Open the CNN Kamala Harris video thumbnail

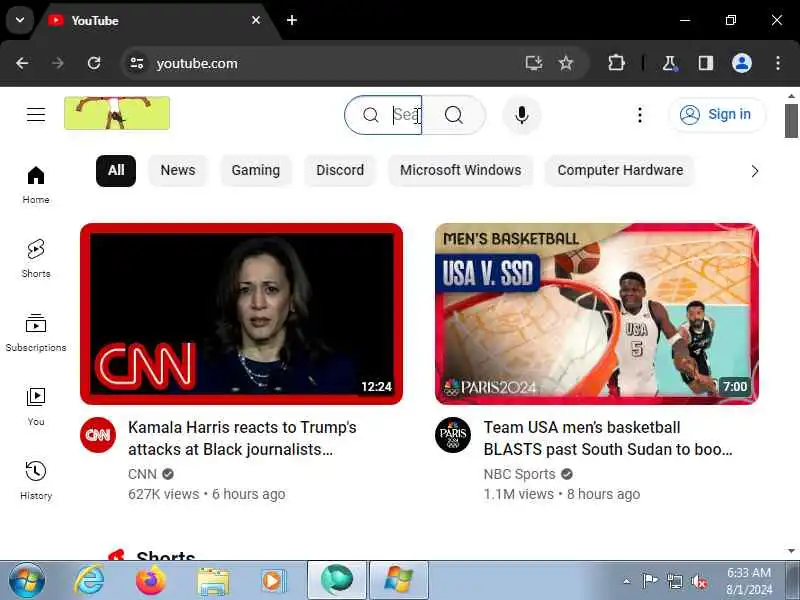tap(241, 314)
